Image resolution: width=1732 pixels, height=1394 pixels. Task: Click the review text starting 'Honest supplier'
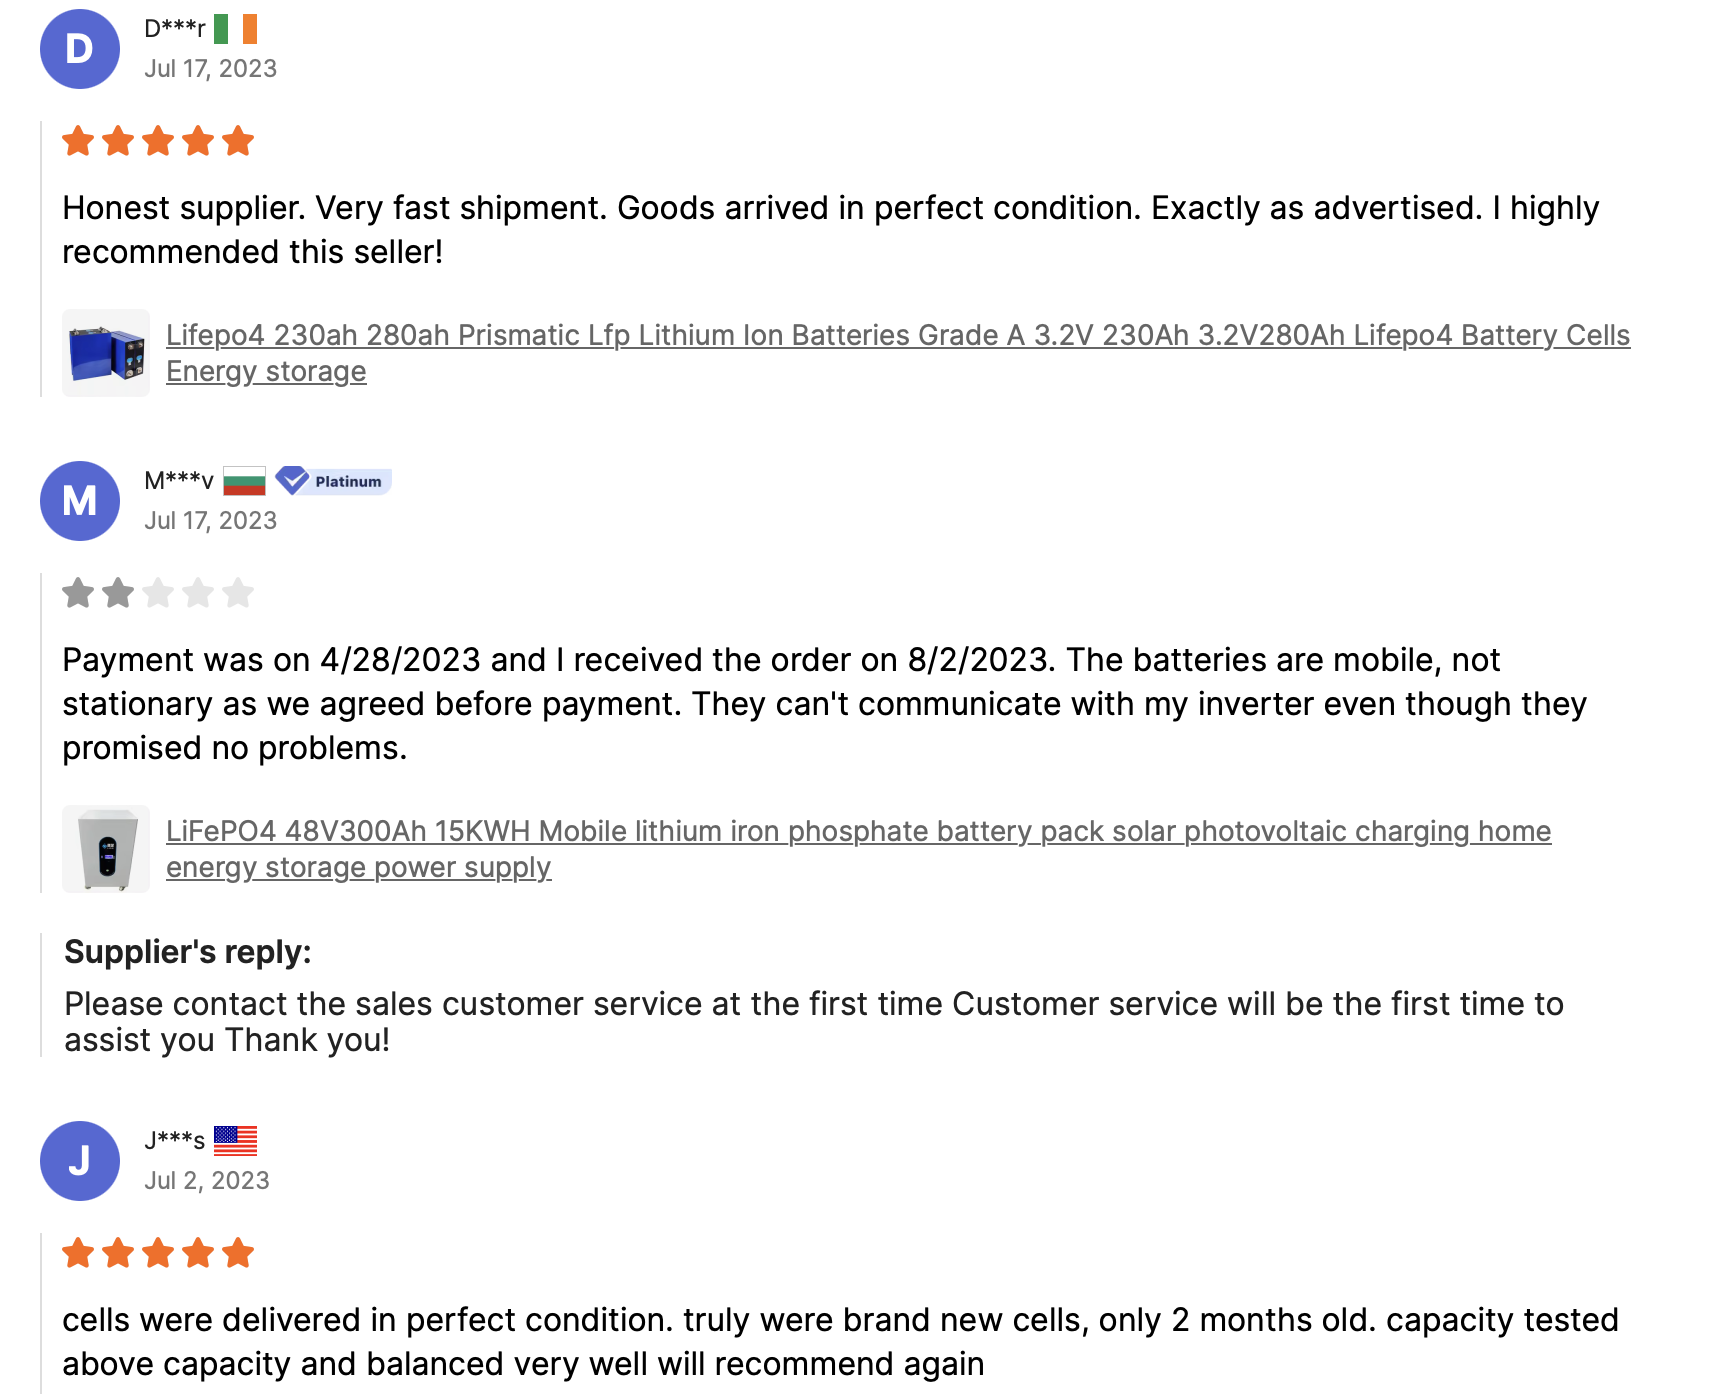click(x=830, y=230)
